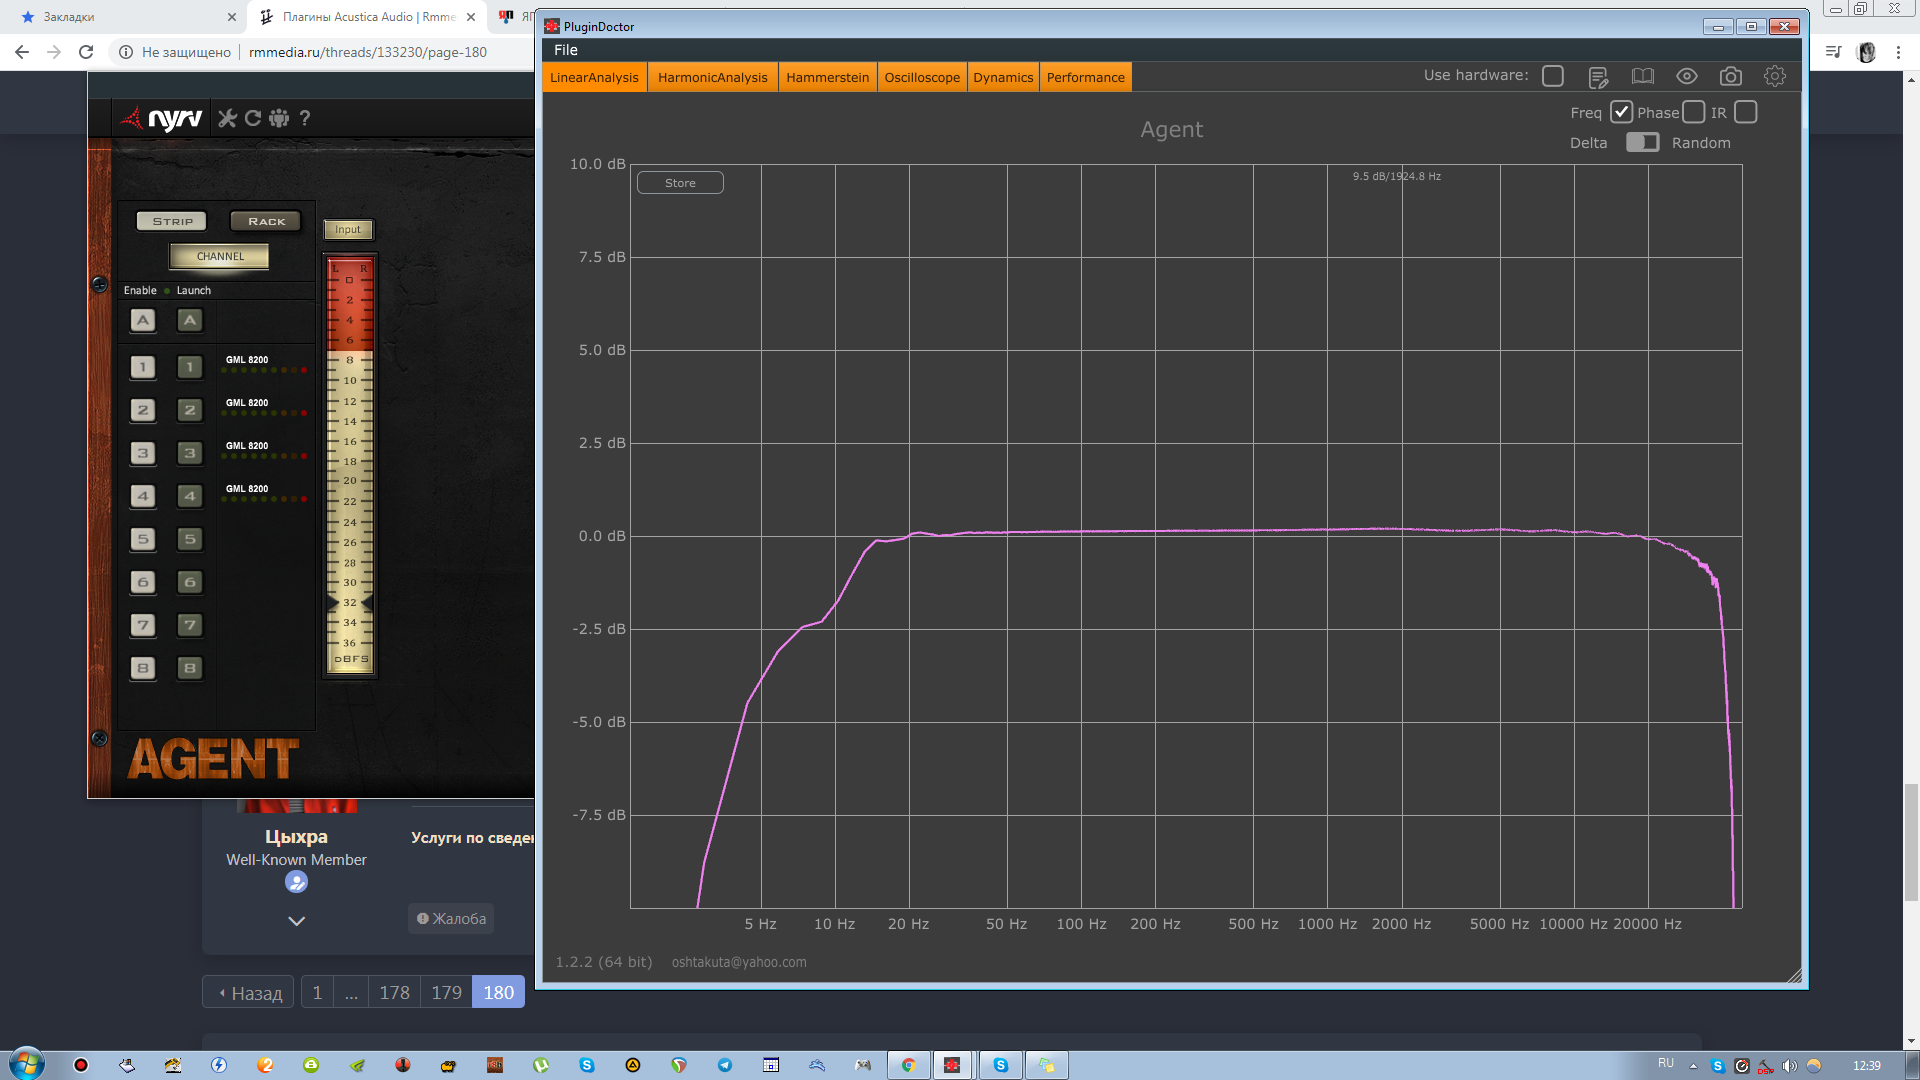Open the question mark help in Agent

tap(305, 118)
